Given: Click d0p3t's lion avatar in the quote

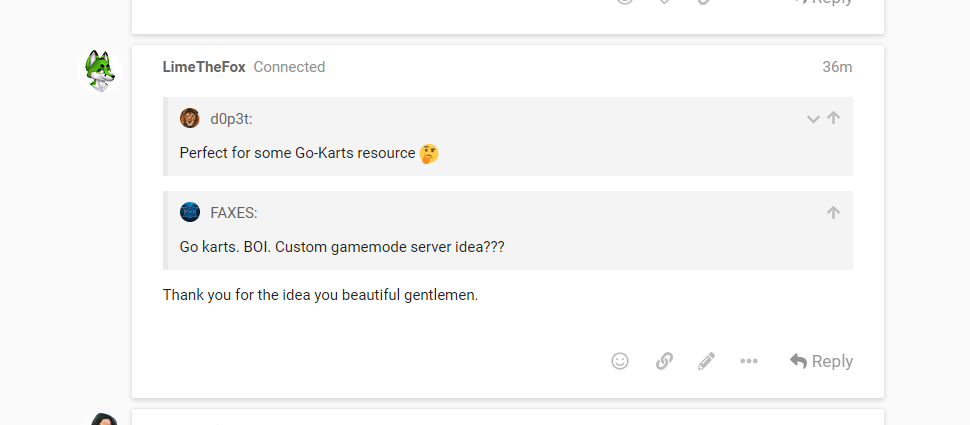Looking at the screenshot, I should [x=190, y=119].
